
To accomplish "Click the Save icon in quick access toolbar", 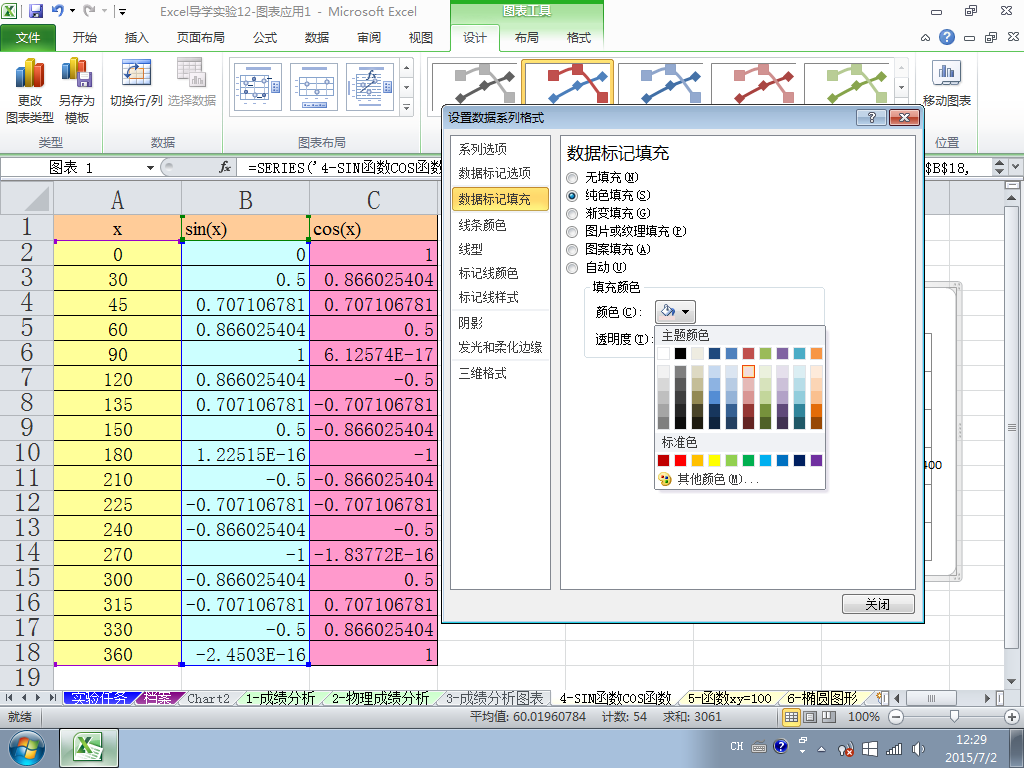I will coord(36,12).
